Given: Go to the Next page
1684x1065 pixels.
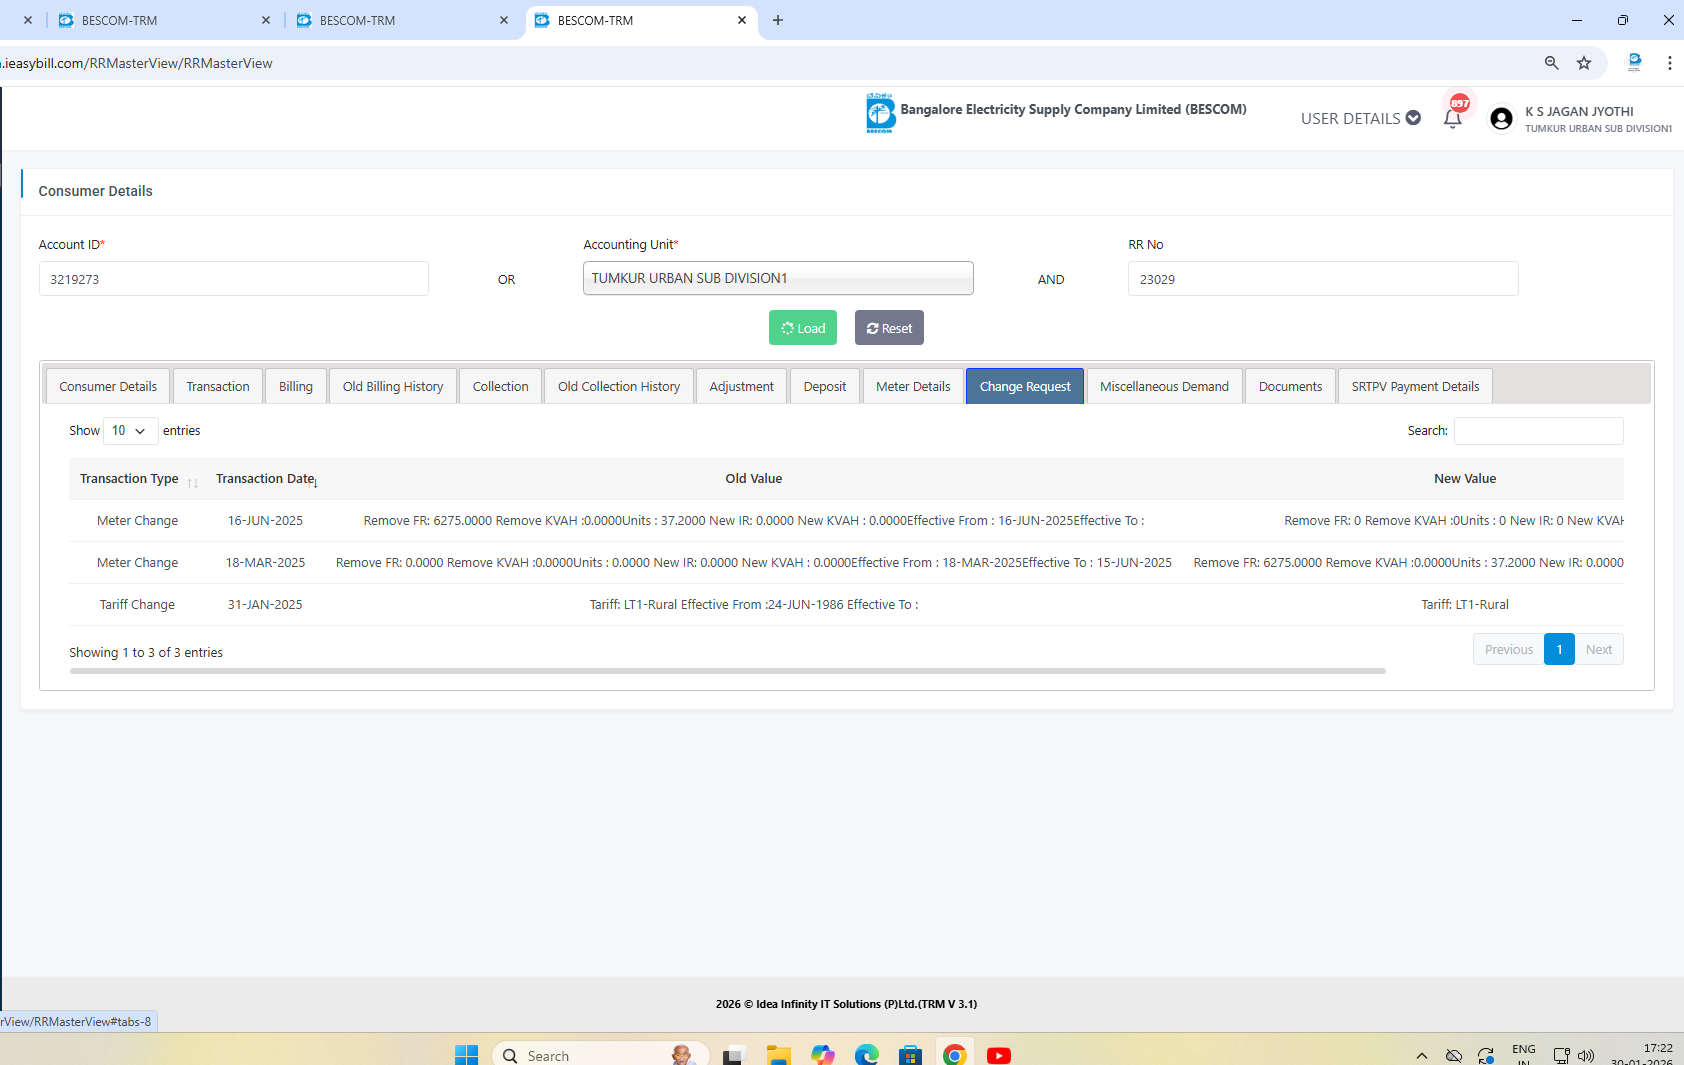Looking at the screenshot, I should tap(1599, 649).
